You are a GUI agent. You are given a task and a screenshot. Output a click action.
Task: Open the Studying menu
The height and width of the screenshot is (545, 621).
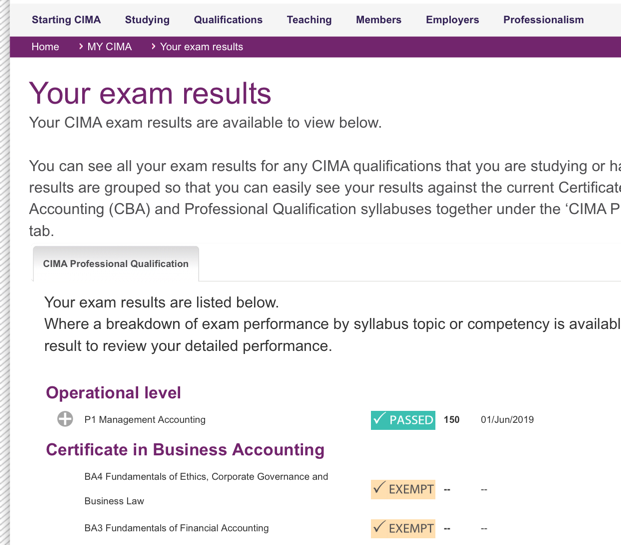coord(147,20)
